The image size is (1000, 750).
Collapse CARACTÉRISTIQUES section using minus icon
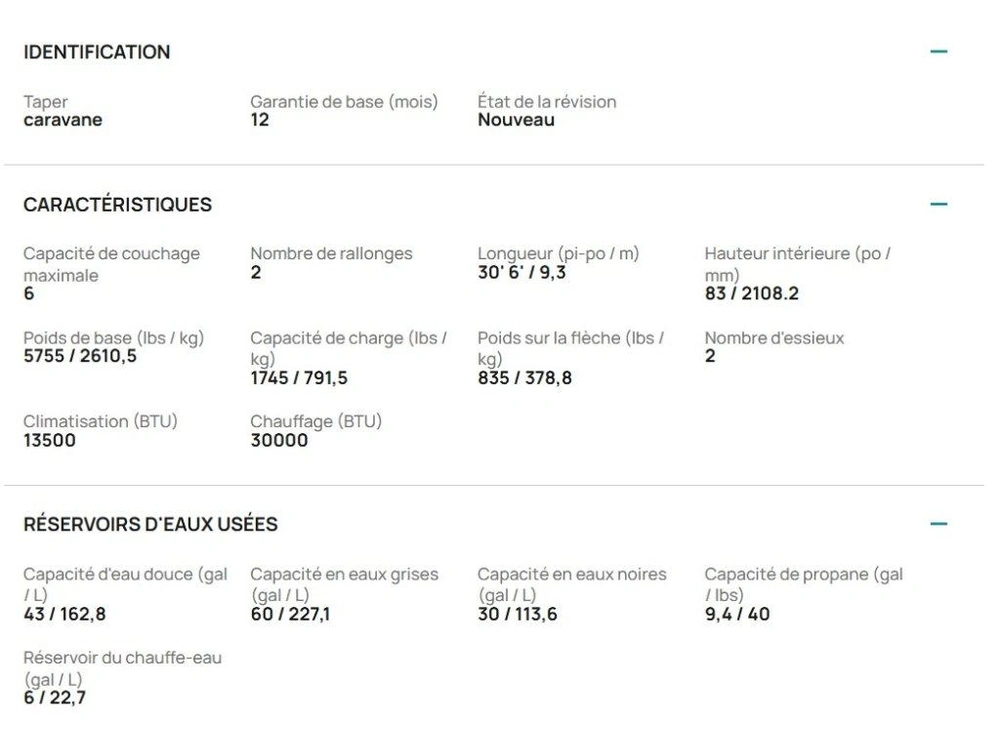click(938, 204)
